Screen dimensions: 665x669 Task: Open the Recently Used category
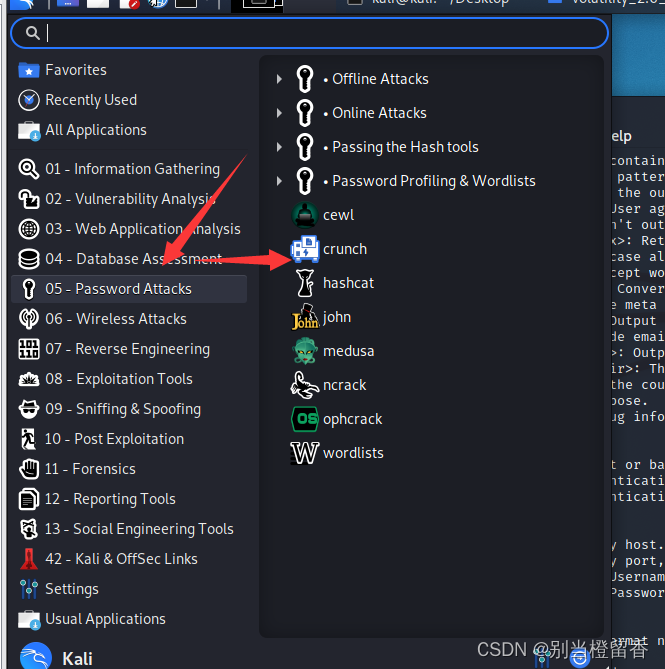(129, 100)
